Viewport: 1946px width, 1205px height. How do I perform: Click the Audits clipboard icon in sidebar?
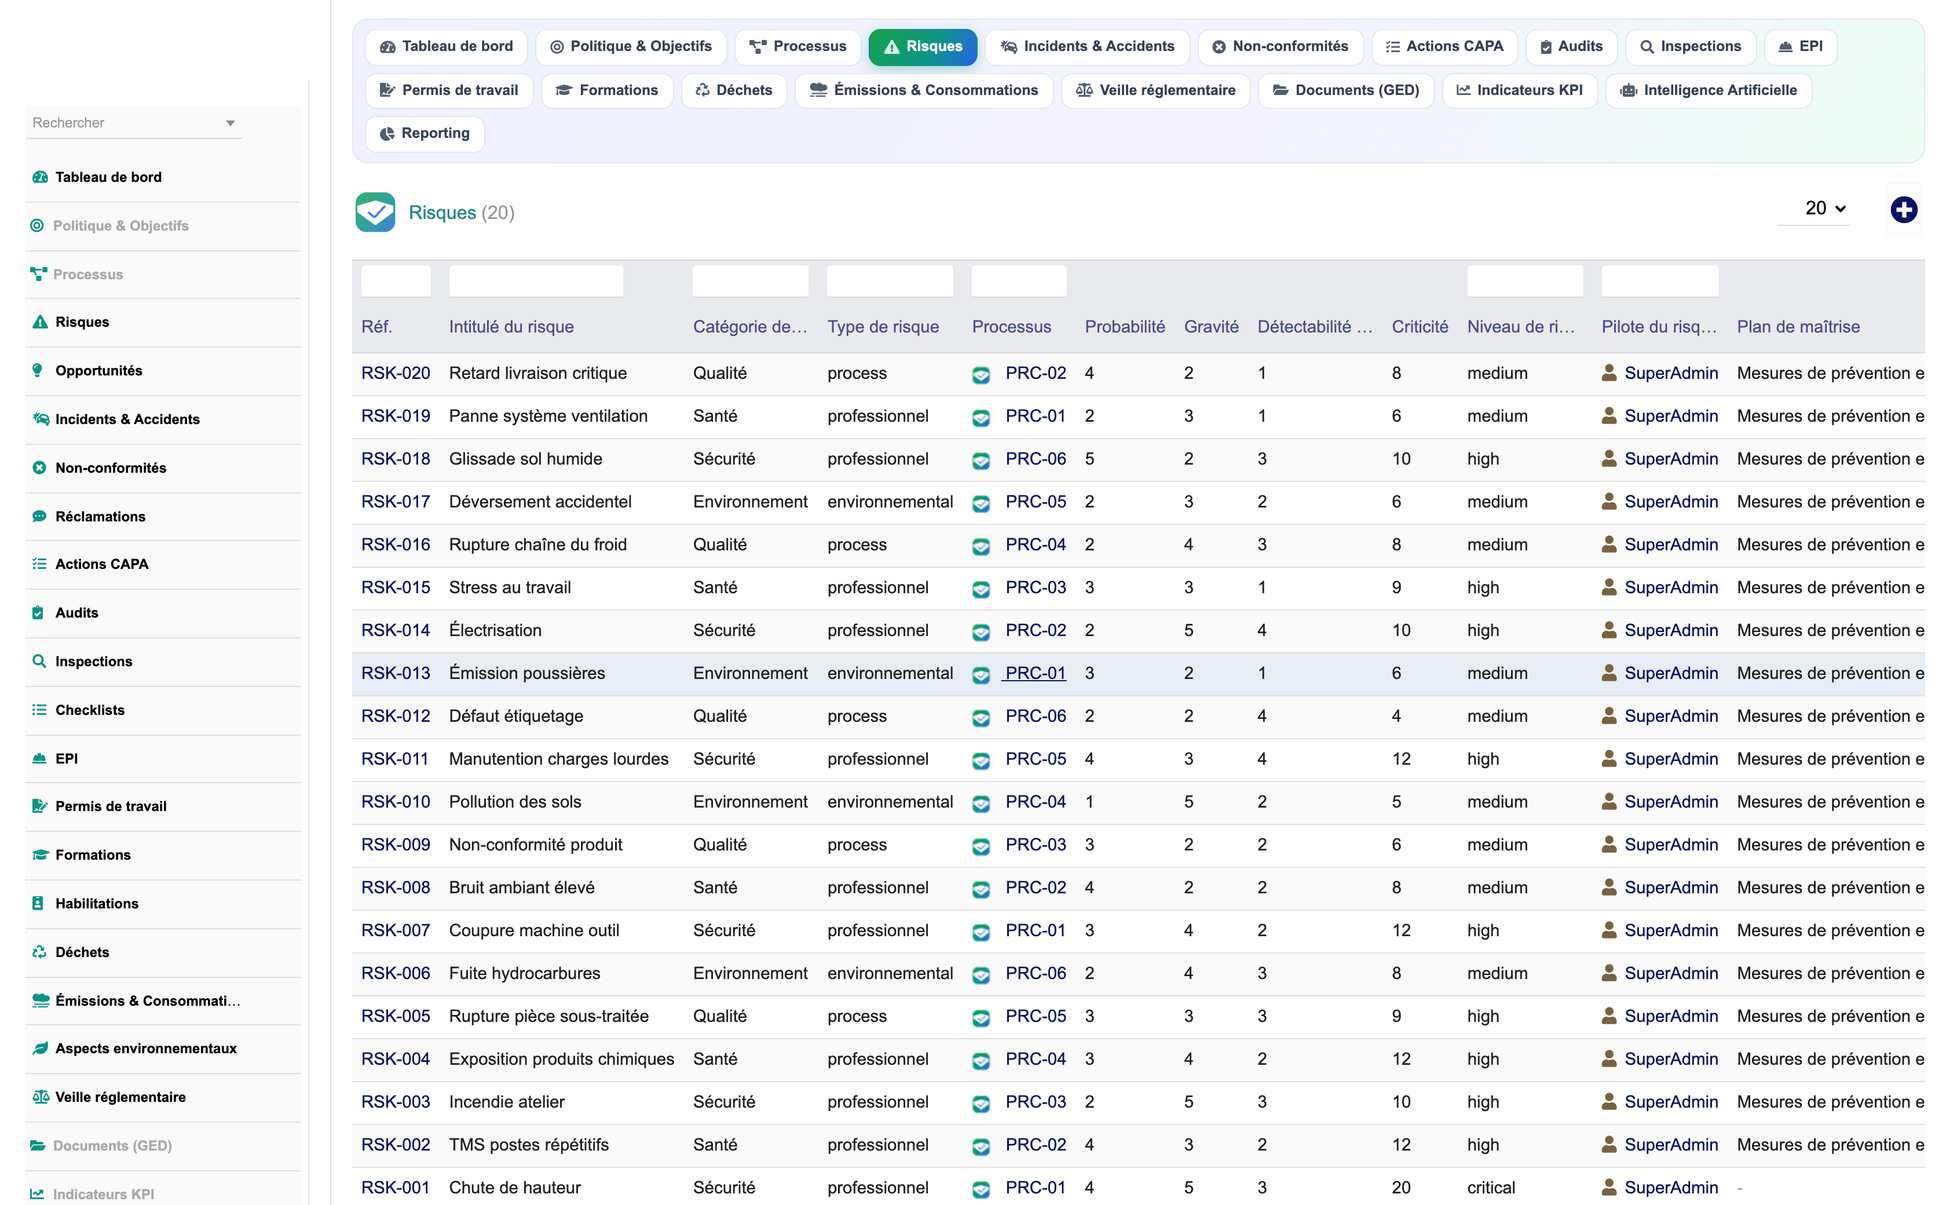(x=38, y=613)
